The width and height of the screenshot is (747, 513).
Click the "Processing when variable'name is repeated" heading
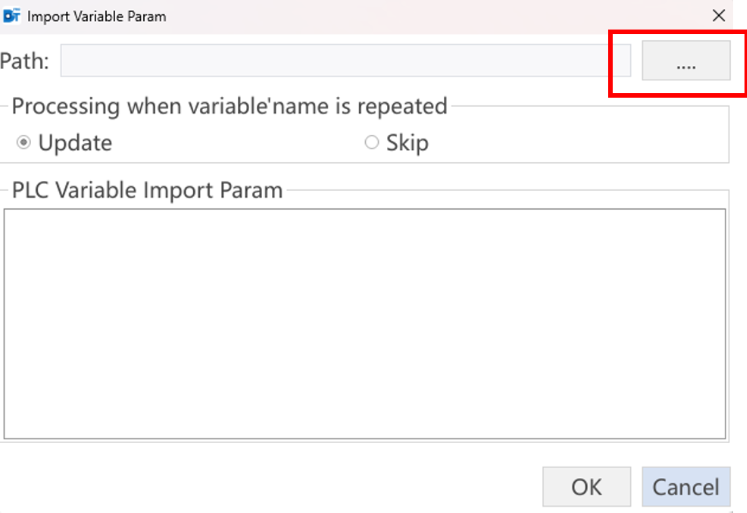click(229, 106)
